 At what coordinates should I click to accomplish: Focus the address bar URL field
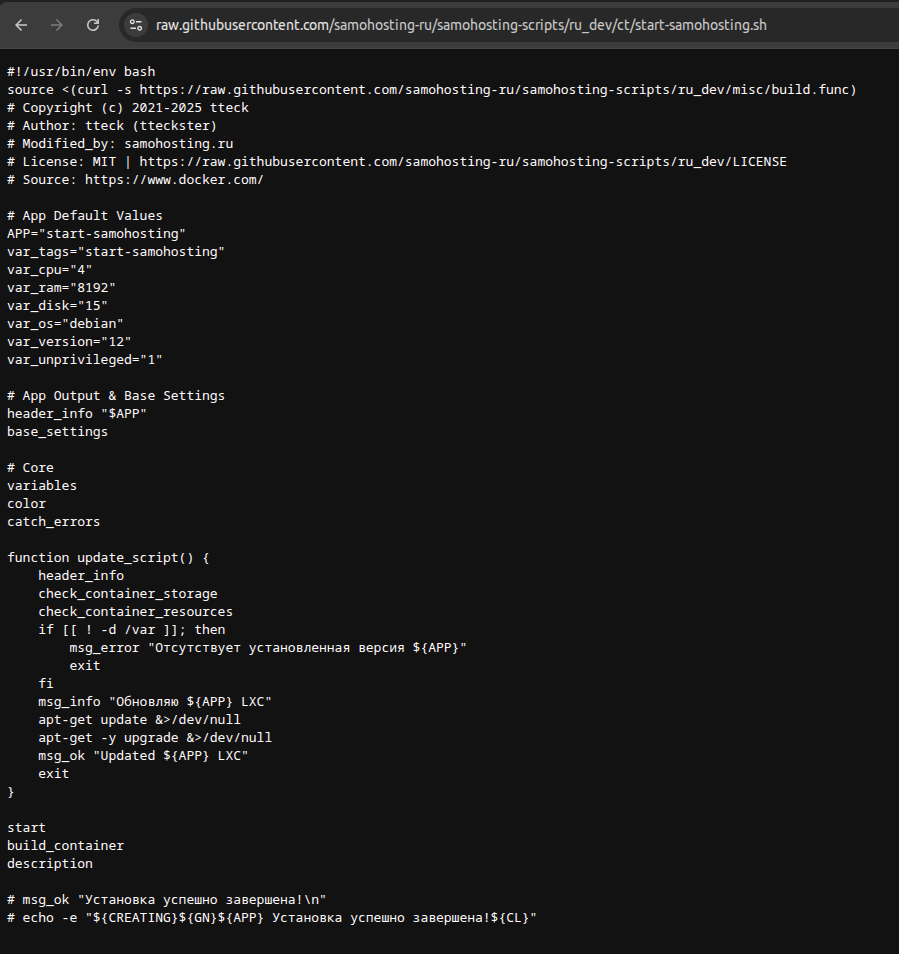click(x=460, y=24)
